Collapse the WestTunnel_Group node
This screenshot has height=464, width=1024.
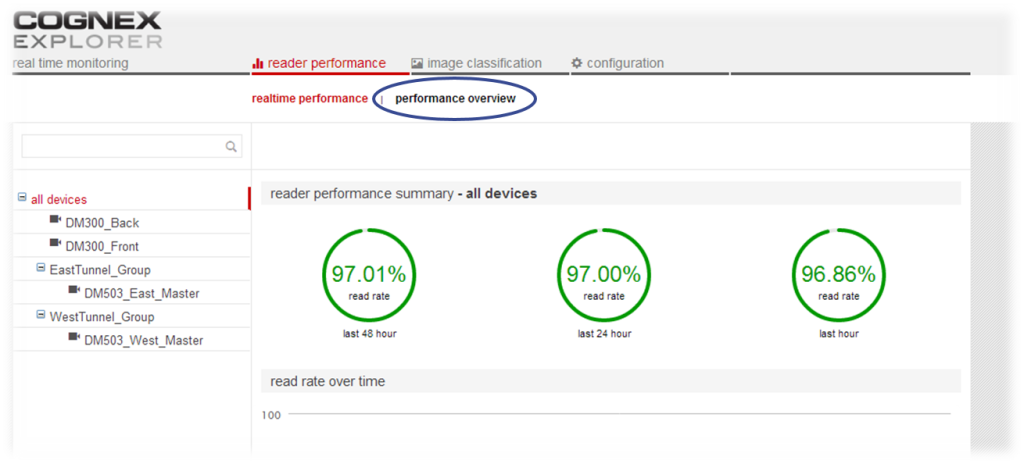point(40,316)
